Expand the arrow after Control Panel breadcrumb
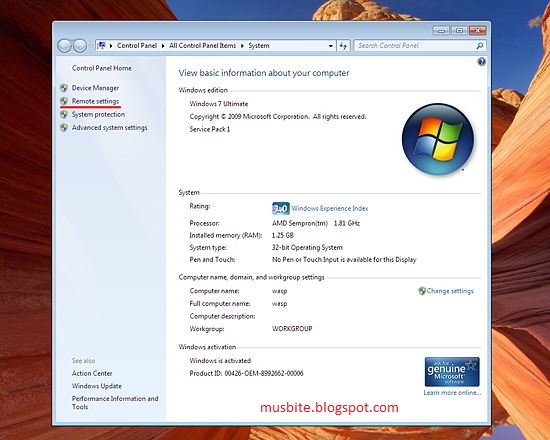Screen dimensions: 550x440 [x=163, y=46]
